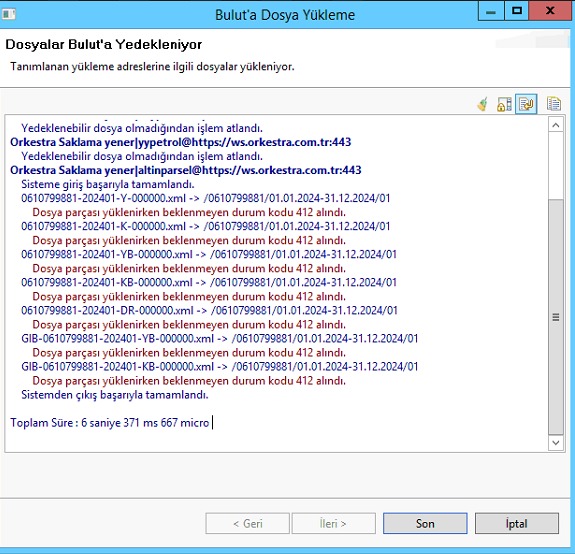Viewport: 575px width, 554px height.
Task: Click the İptal button
Action: click(517, 523)
